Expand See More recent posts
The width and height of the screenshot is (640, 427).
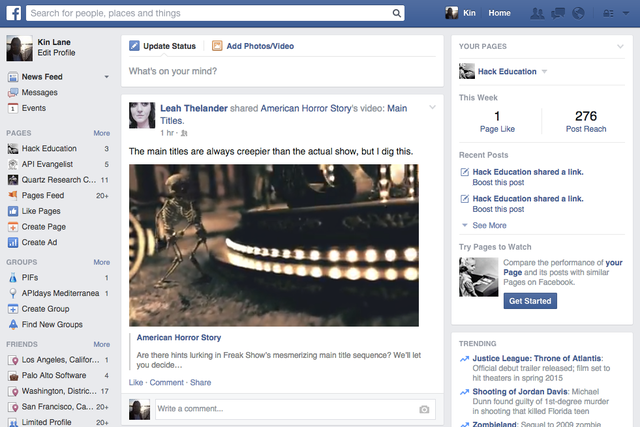[489, 225]
